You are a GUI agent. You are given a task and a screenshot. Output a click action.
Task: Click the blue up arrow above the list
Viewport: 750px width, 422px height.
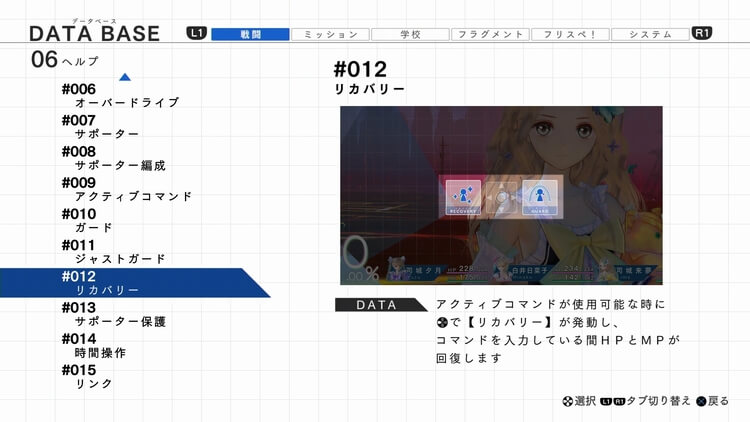click(x=125, y=77)
